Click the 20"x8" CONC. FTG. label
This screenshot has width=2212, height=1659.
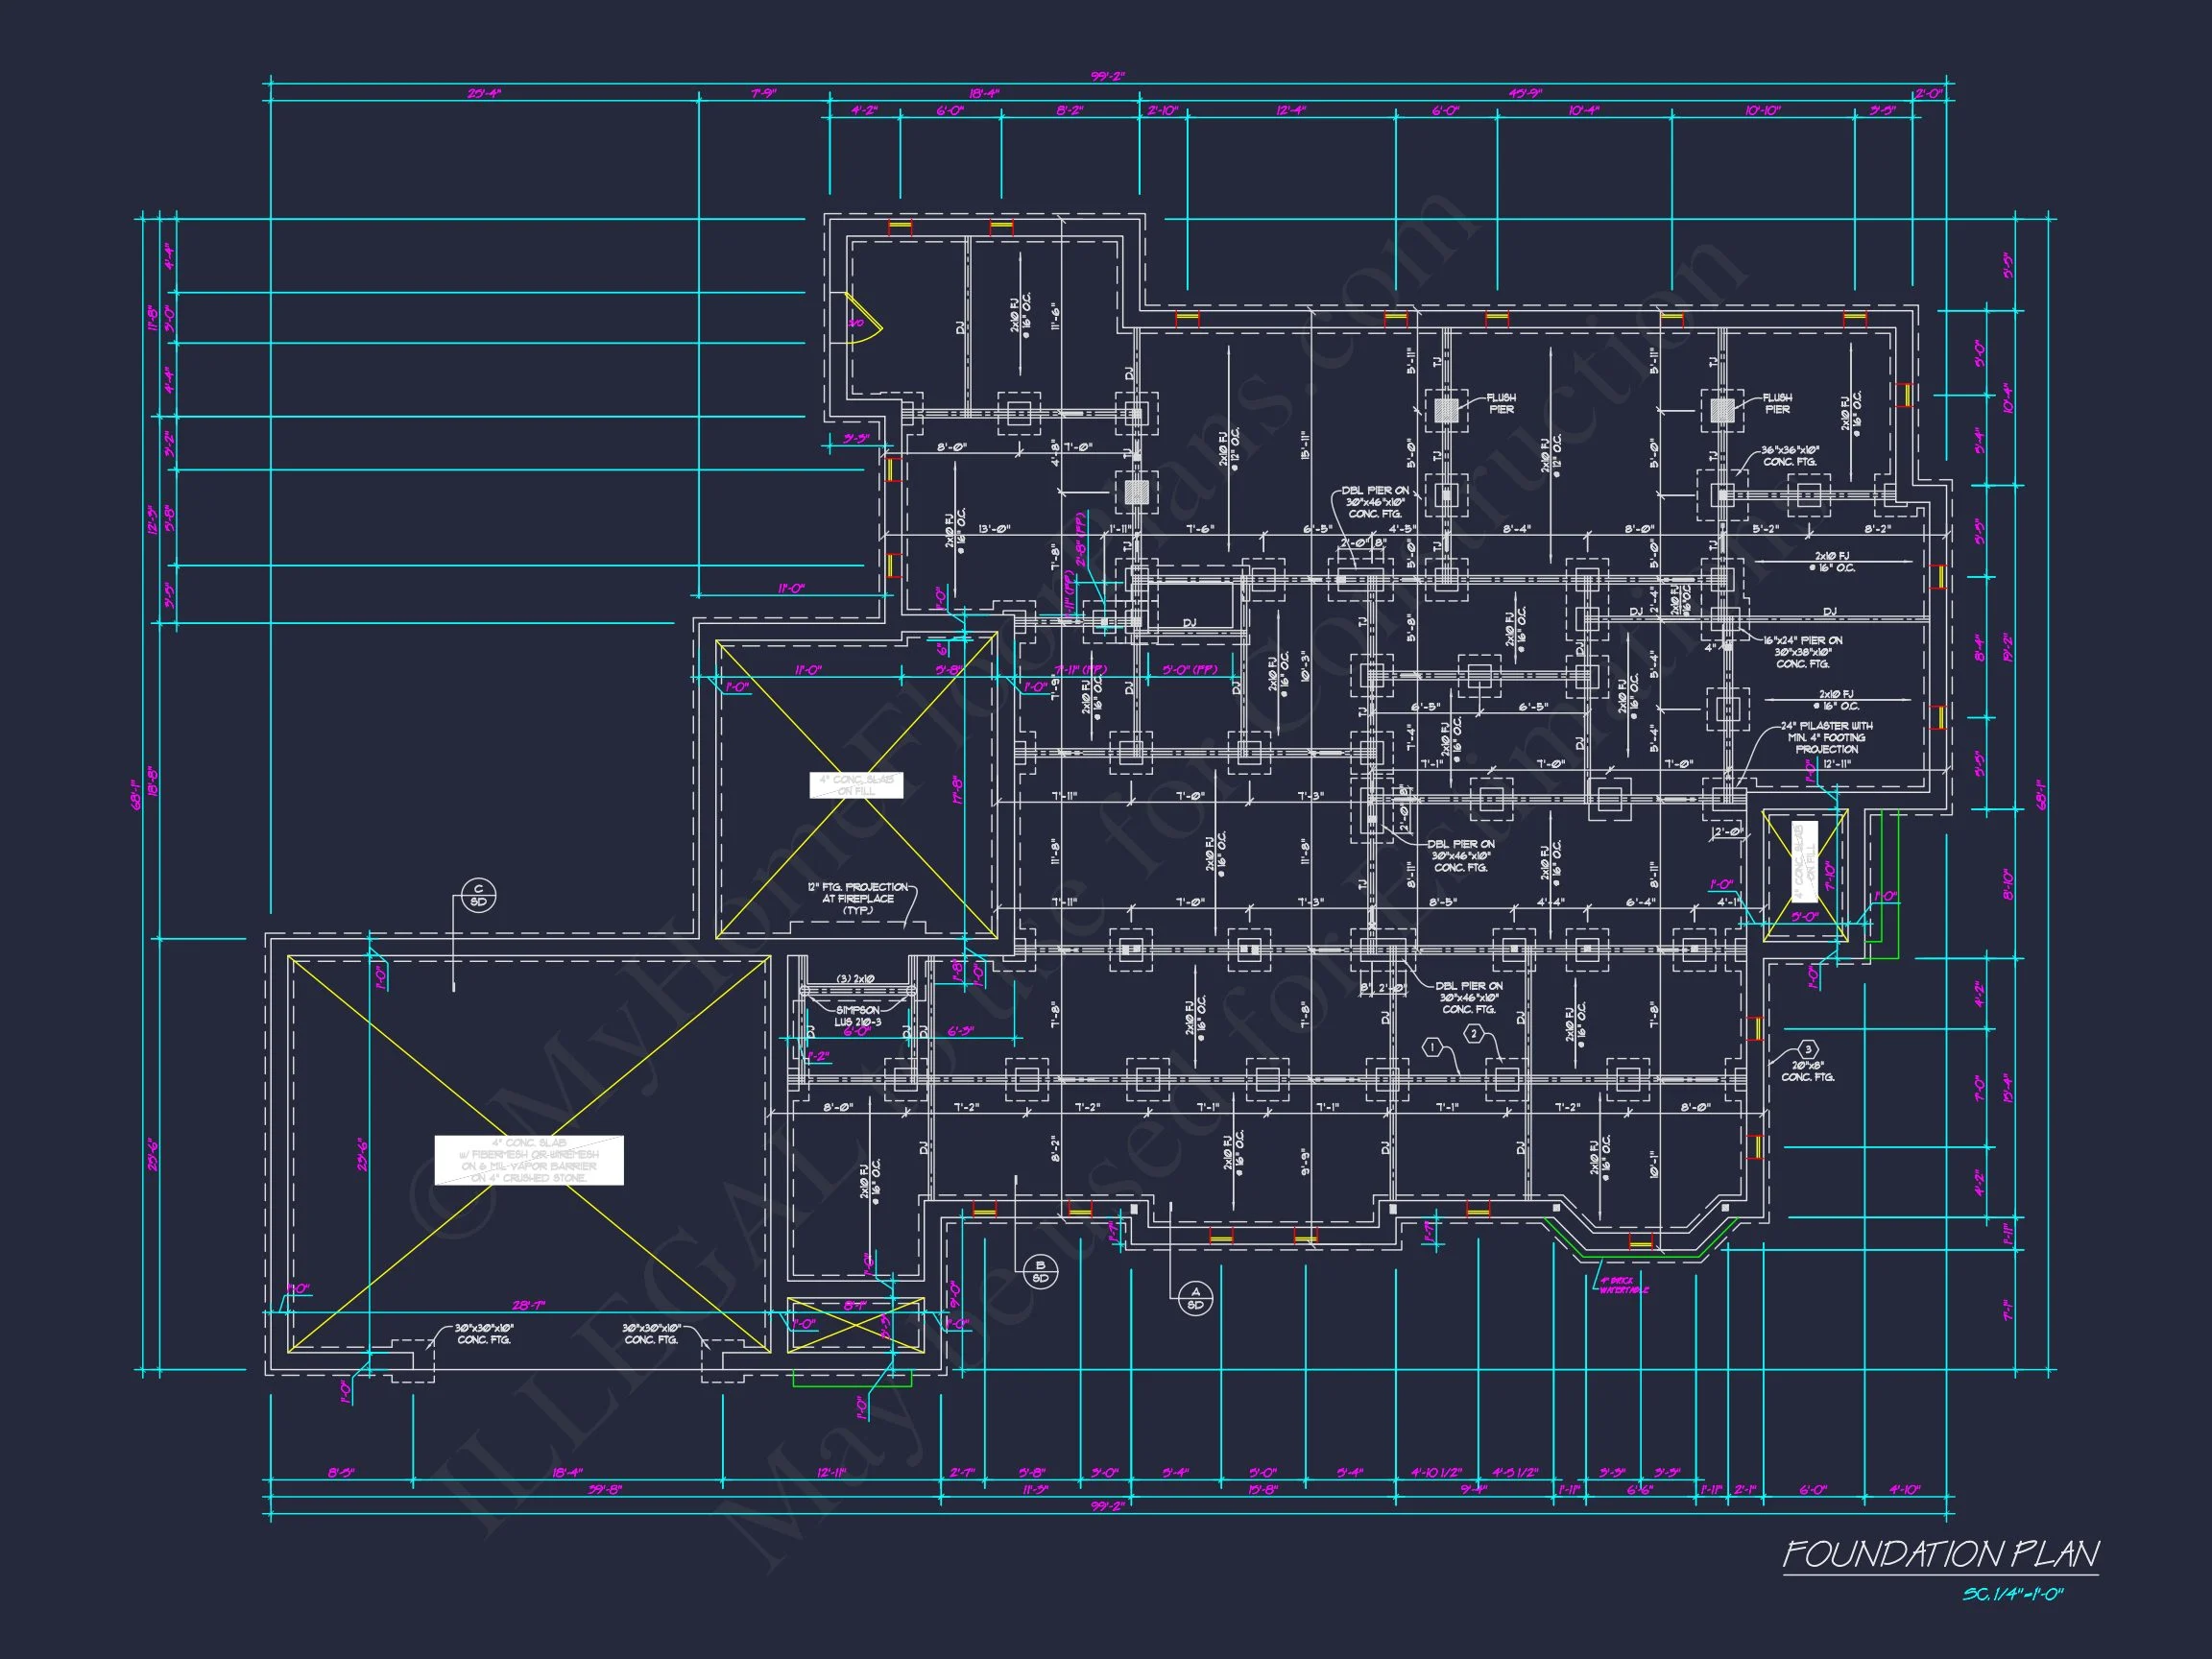click(1807, 1071)
